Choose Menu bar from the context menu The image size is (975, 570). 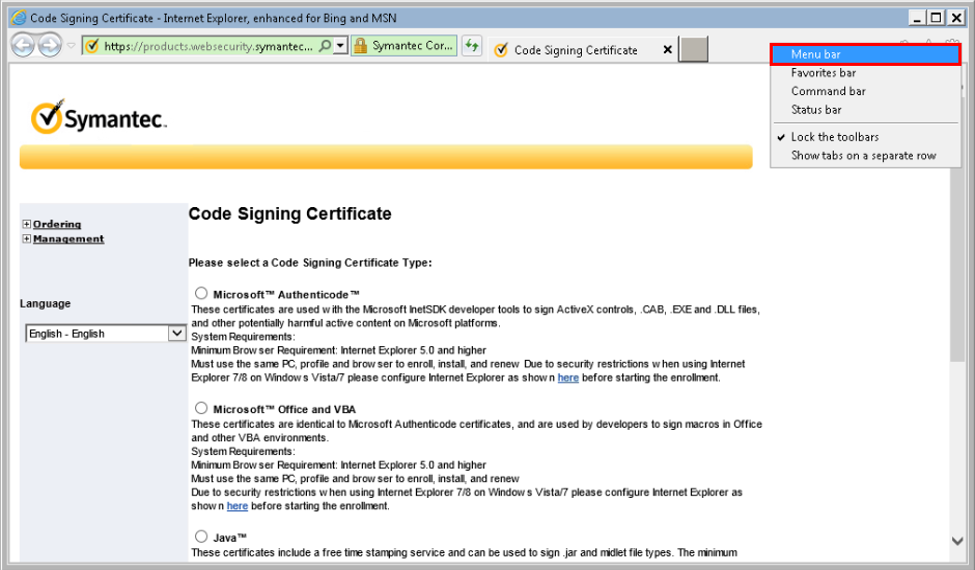click(865, 54)
